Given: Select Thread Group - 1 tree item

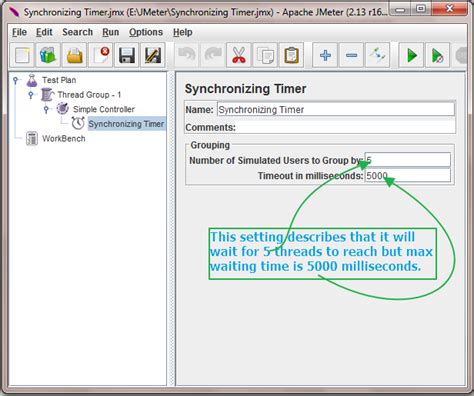Looking at the screenshot, I should click(89, 95).
